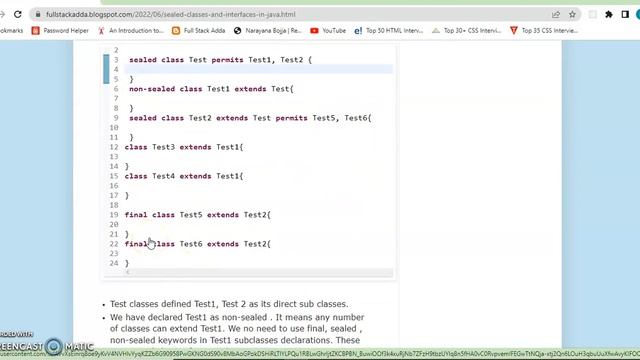Click 'sealed class Test permits Test1, Test2' line
The width and height of the screenshot is (640, 360).
(220, 60)
